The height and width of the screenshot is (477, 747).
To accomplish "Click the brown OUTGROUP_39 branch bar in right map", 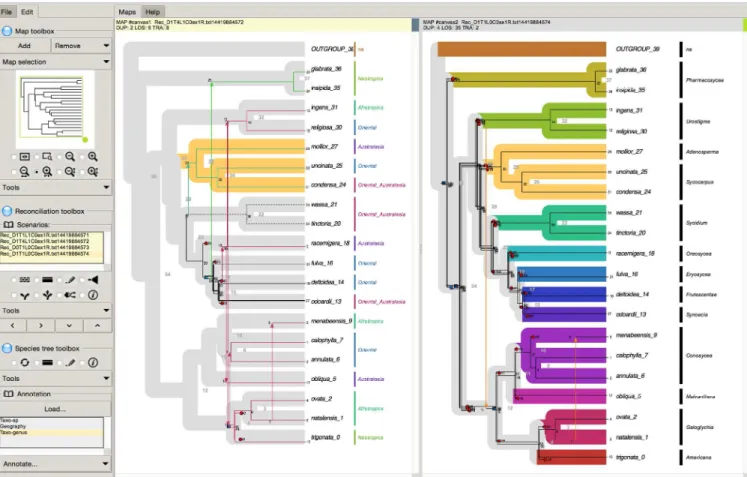I will click(x=522, y=49).
